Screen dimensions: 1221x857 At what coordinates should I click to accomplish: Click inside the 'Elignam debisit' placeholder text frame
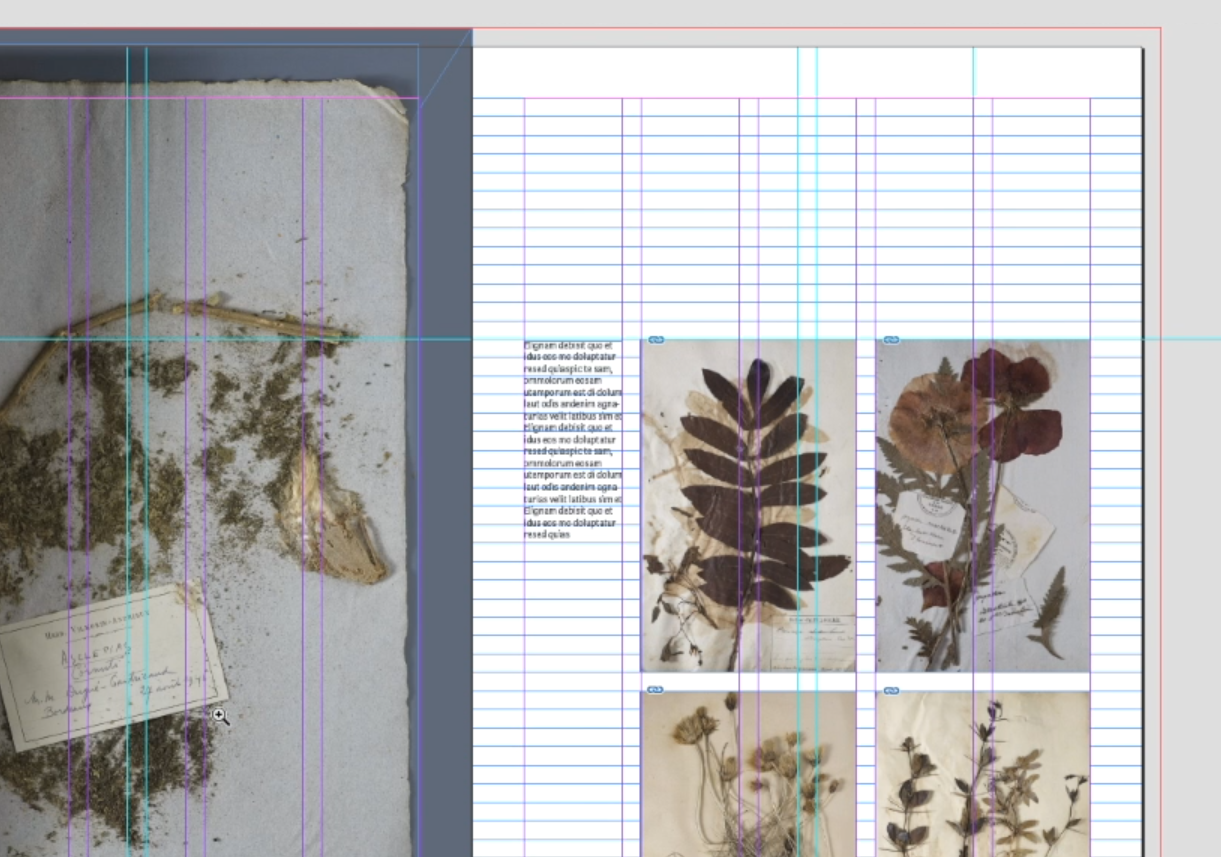pos(572,440)
